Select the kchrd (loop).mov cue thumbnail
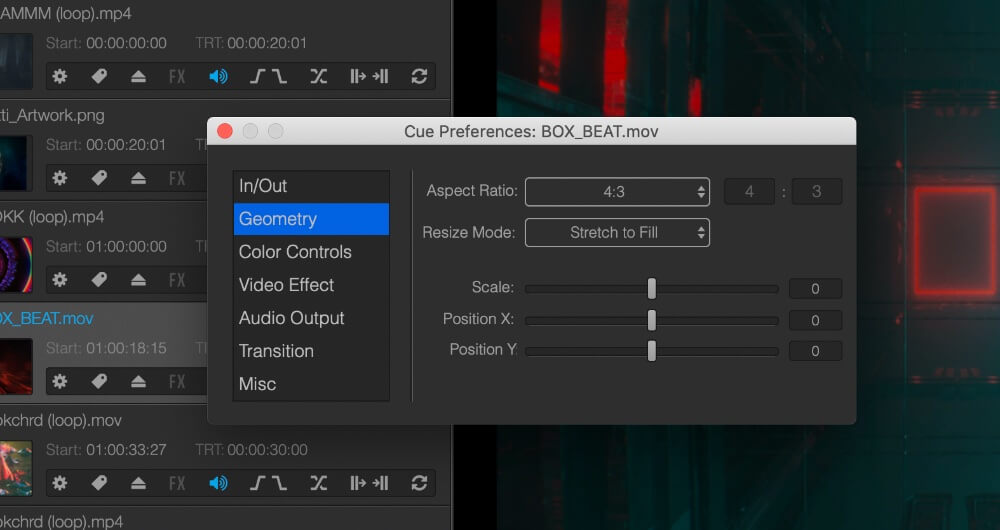Screen dimensions: 1000x530 (16, 468)
